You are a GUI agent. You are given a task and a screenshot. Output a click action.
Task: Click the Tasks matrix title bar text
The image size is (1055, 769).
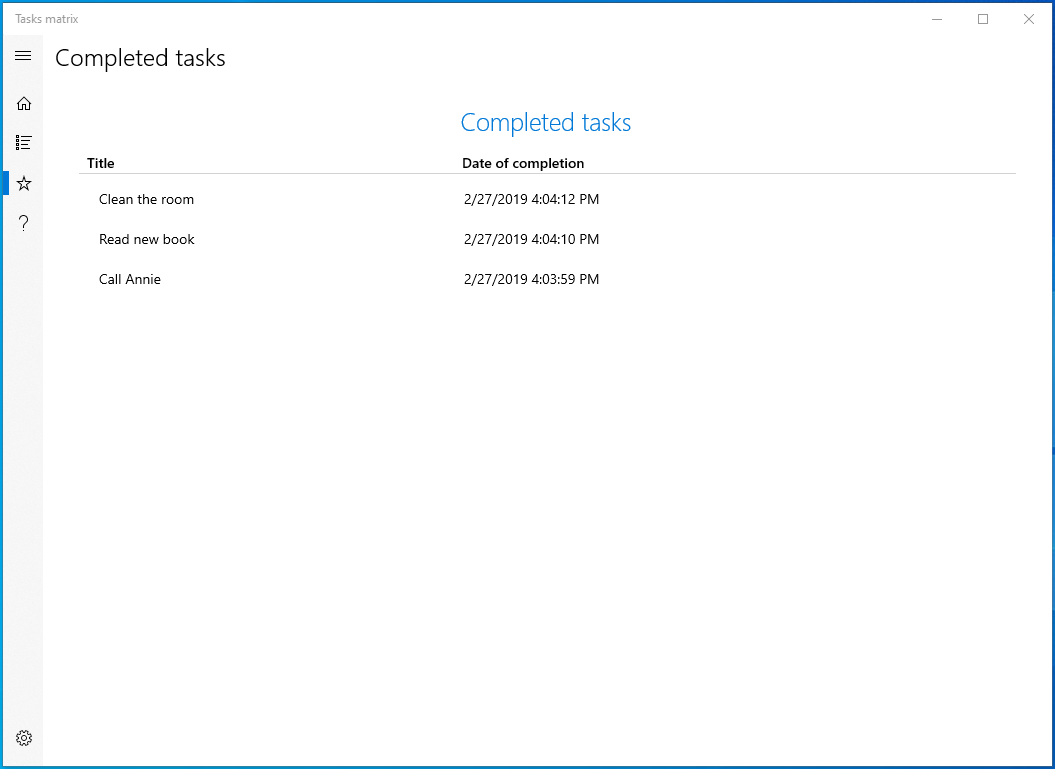click(x=47, y=19)
